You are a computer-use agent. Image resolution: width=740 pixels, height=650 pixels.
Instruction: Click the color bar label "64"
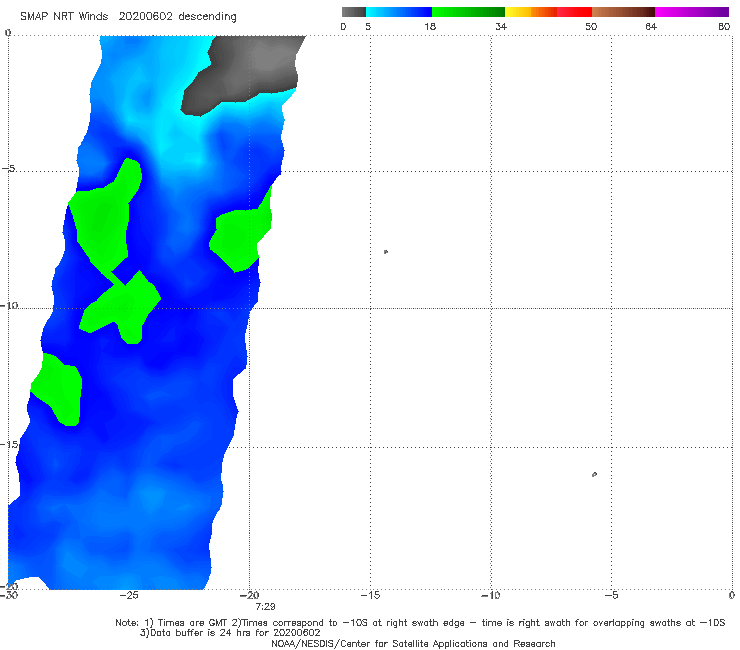(651, 27)
